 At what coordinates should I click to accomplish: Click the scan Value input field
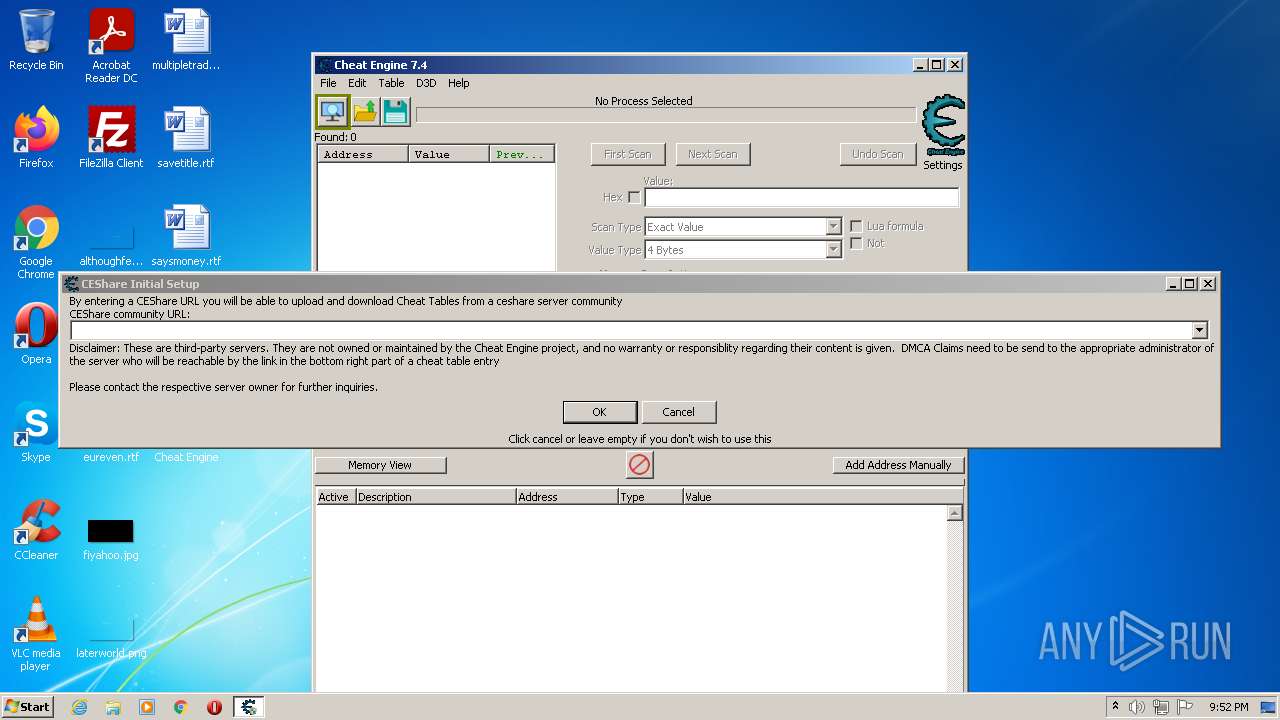coord(802,197)
